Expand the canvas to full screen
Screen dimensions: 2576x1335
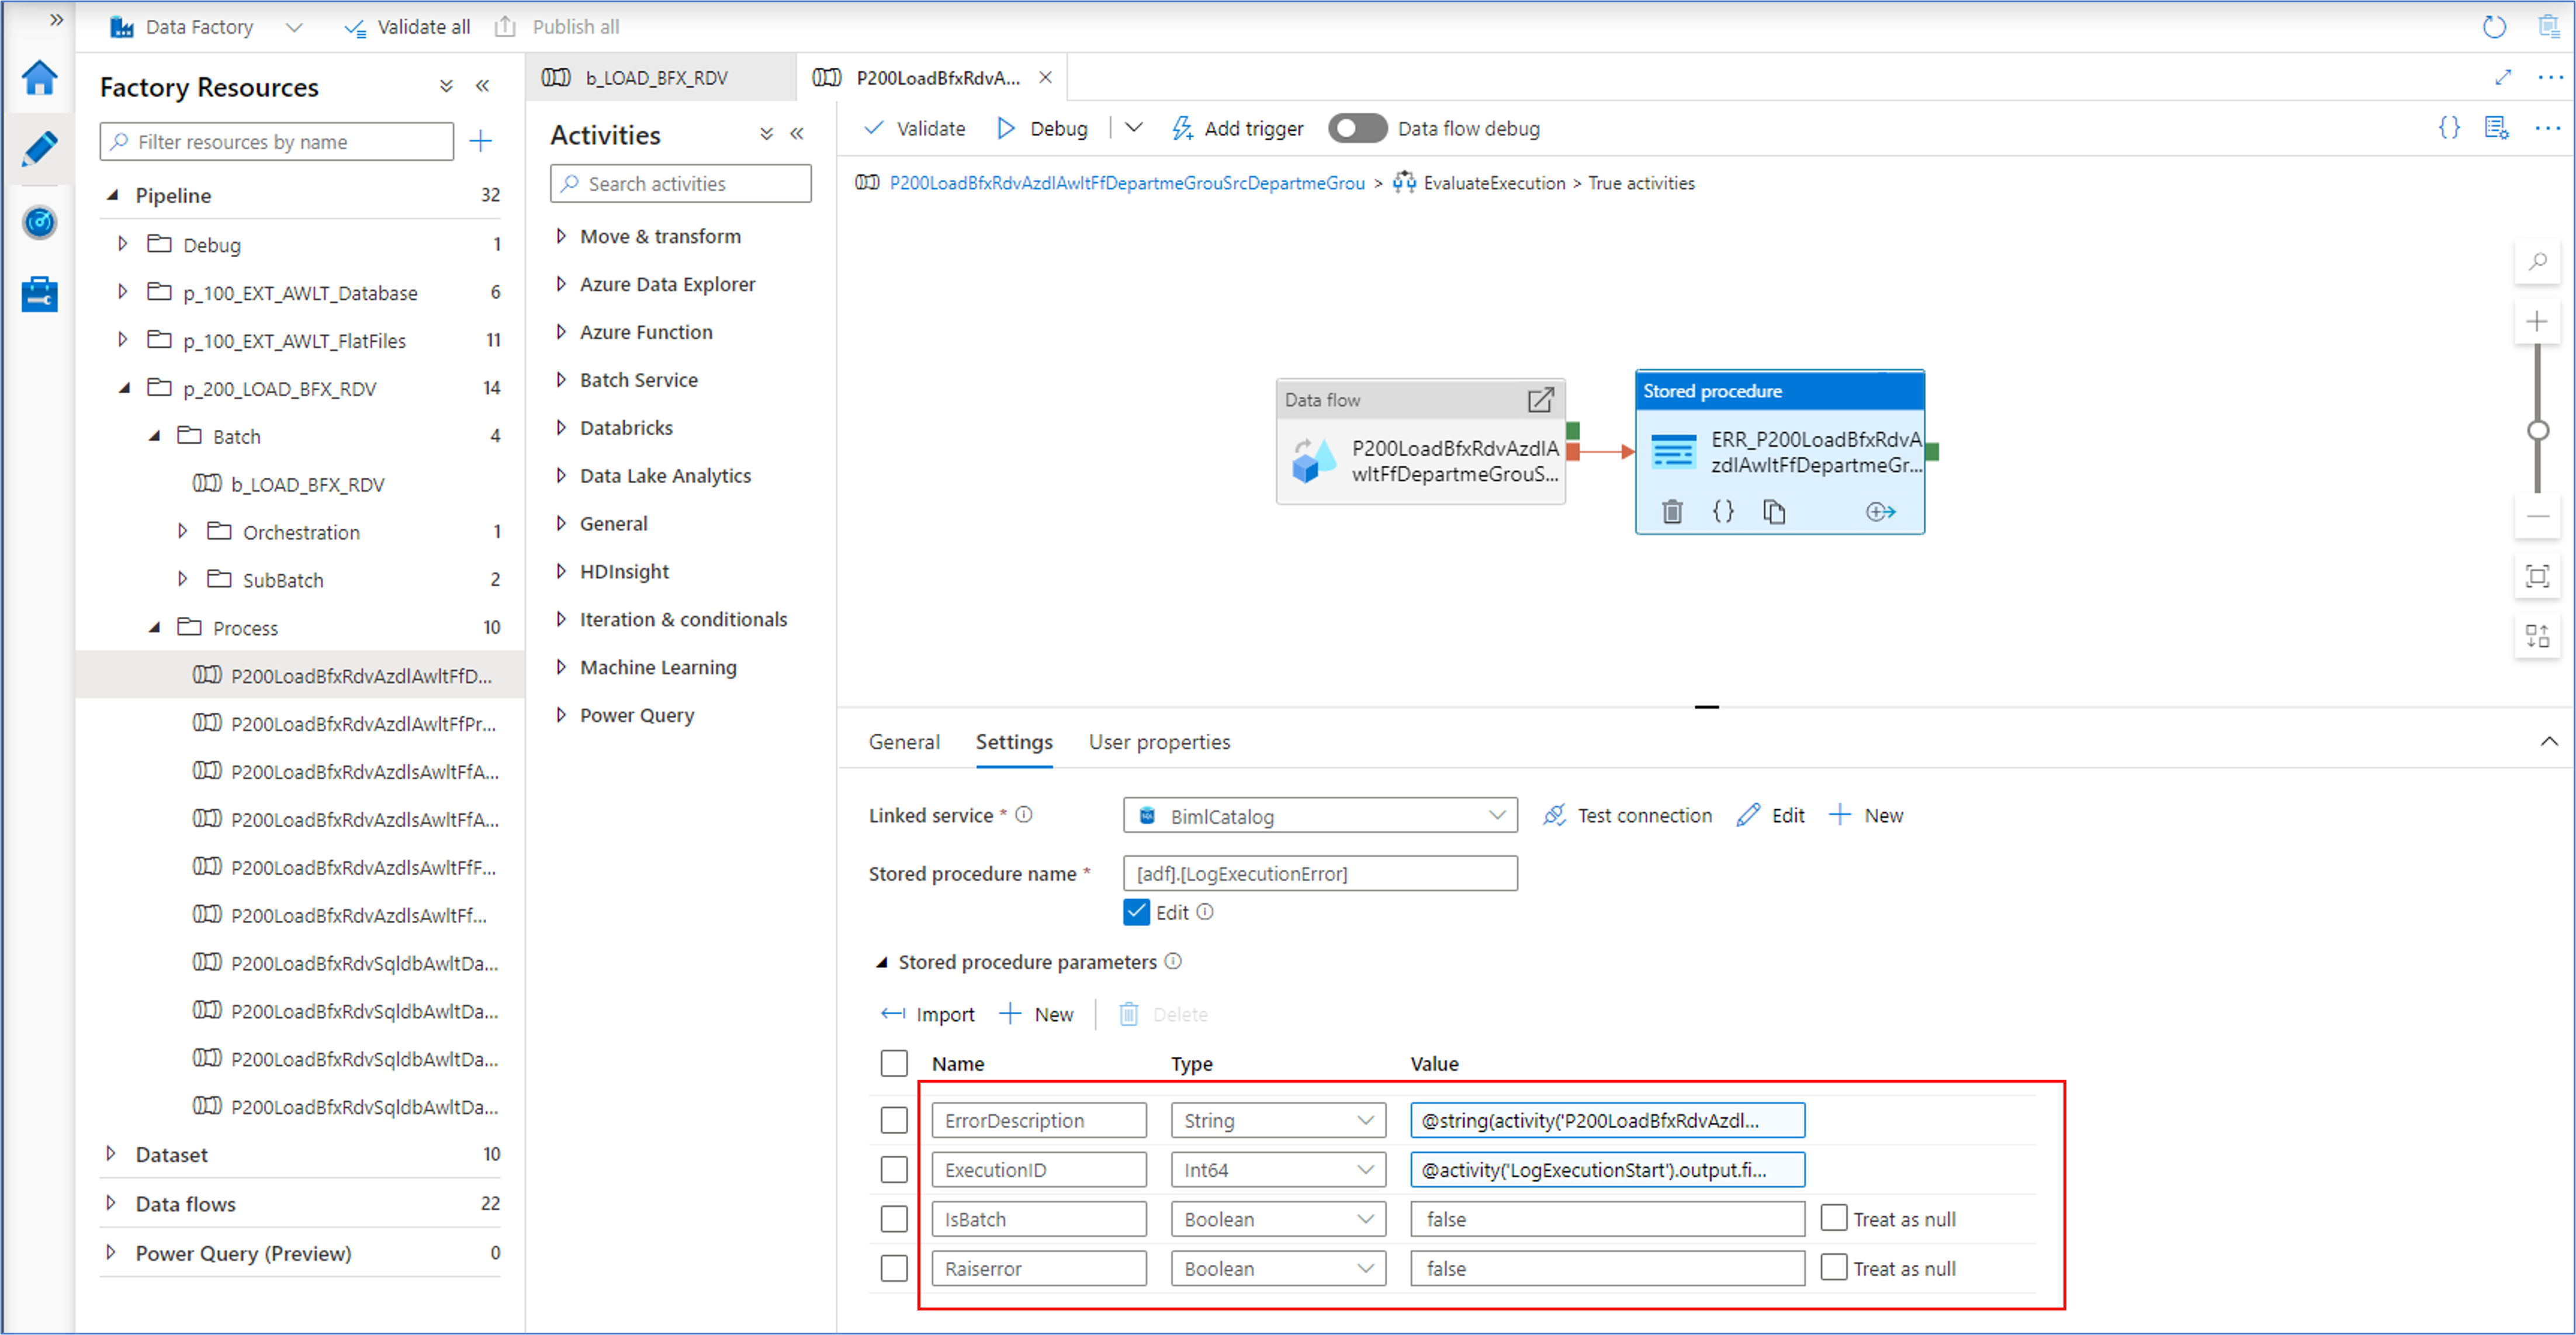(2503, 77)
